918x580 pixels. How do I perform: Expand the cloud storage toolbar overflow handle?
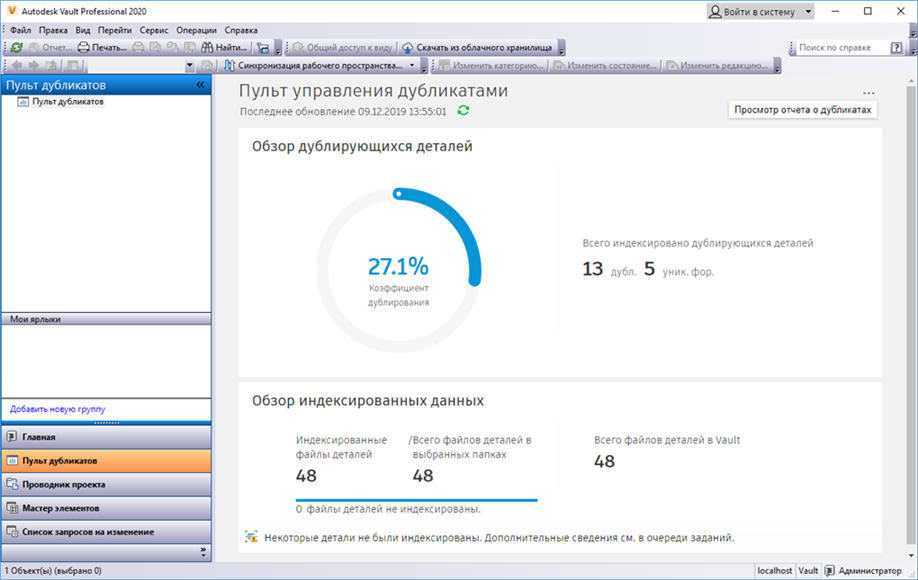click(x=561, y=48)
